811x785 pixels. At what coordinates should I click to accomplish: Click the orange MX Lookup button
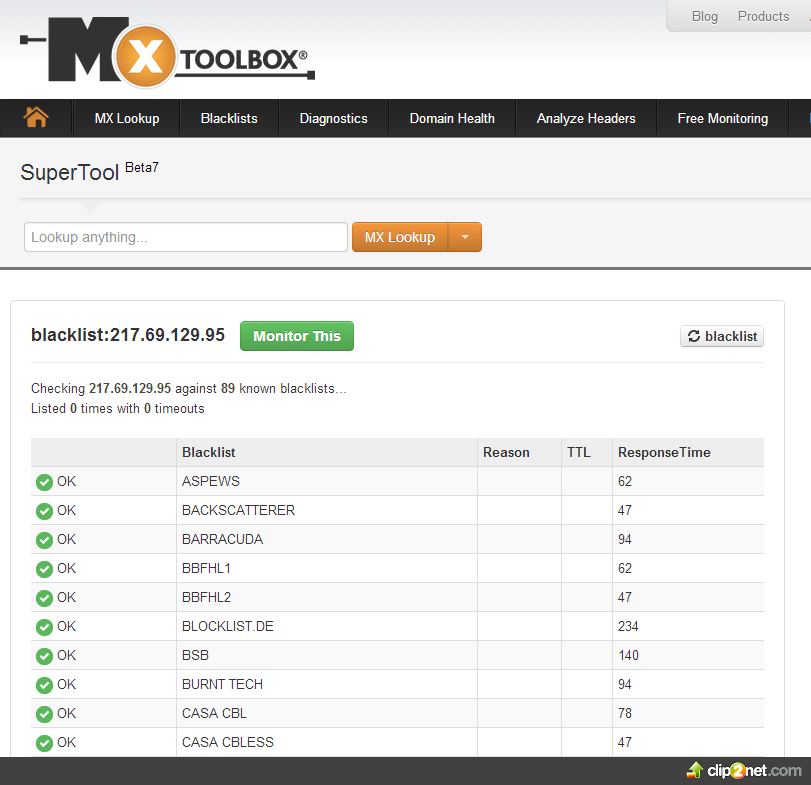click(400, 237)
